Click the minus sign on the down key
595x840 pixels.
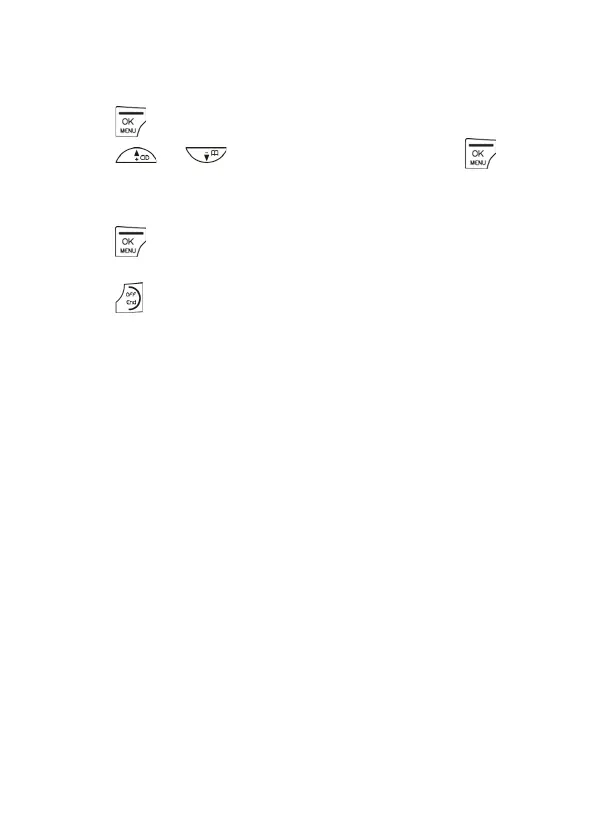(x=206, y=152)
